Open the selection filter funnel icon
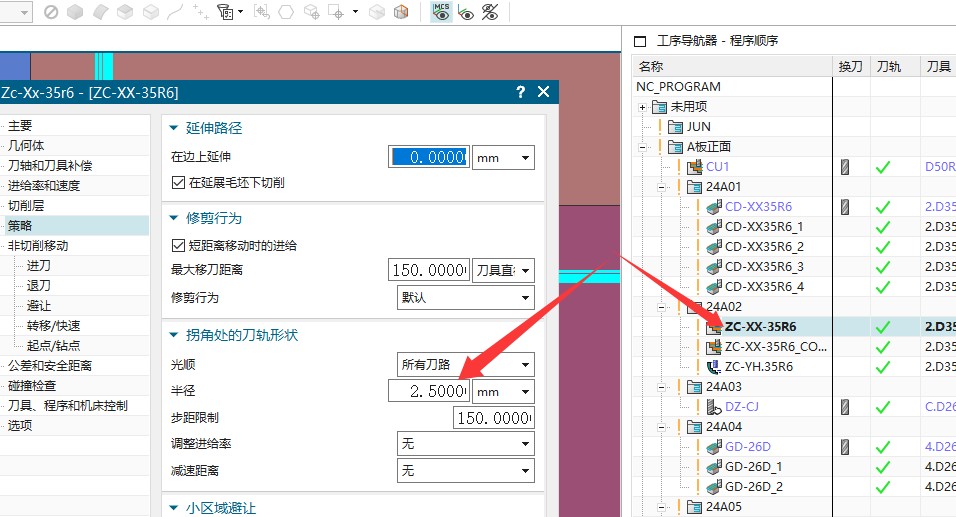956x517 pixels. click(225, 12)
